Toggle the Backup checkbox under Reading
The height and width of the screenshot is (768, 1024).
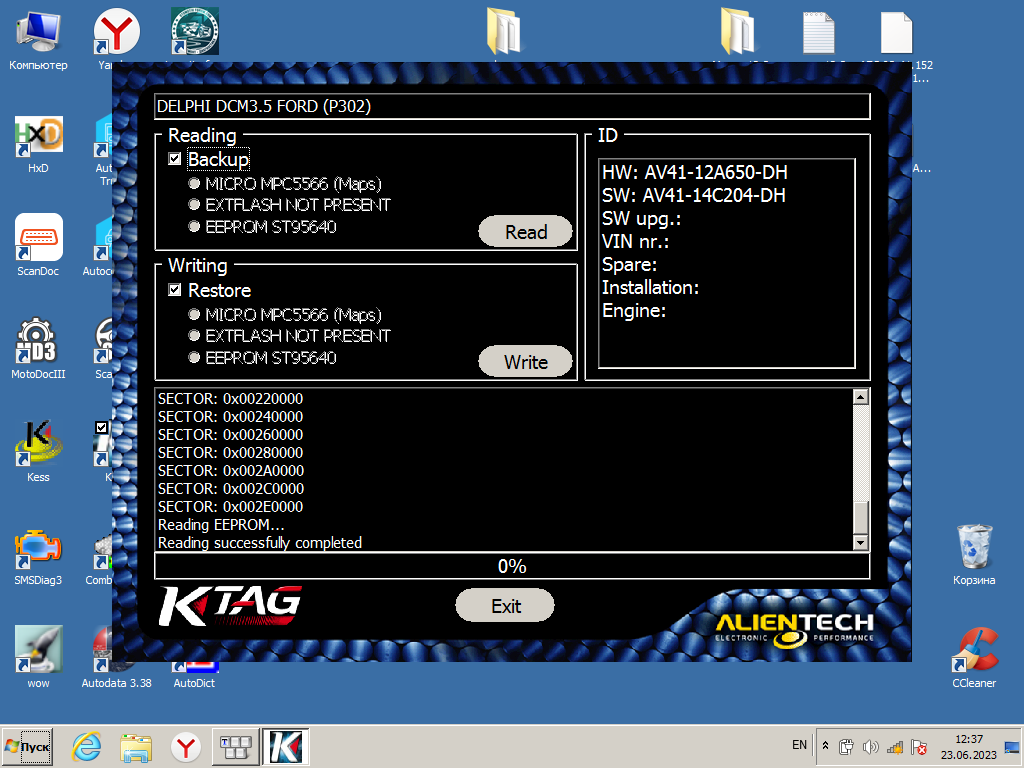tap(175, 159)
